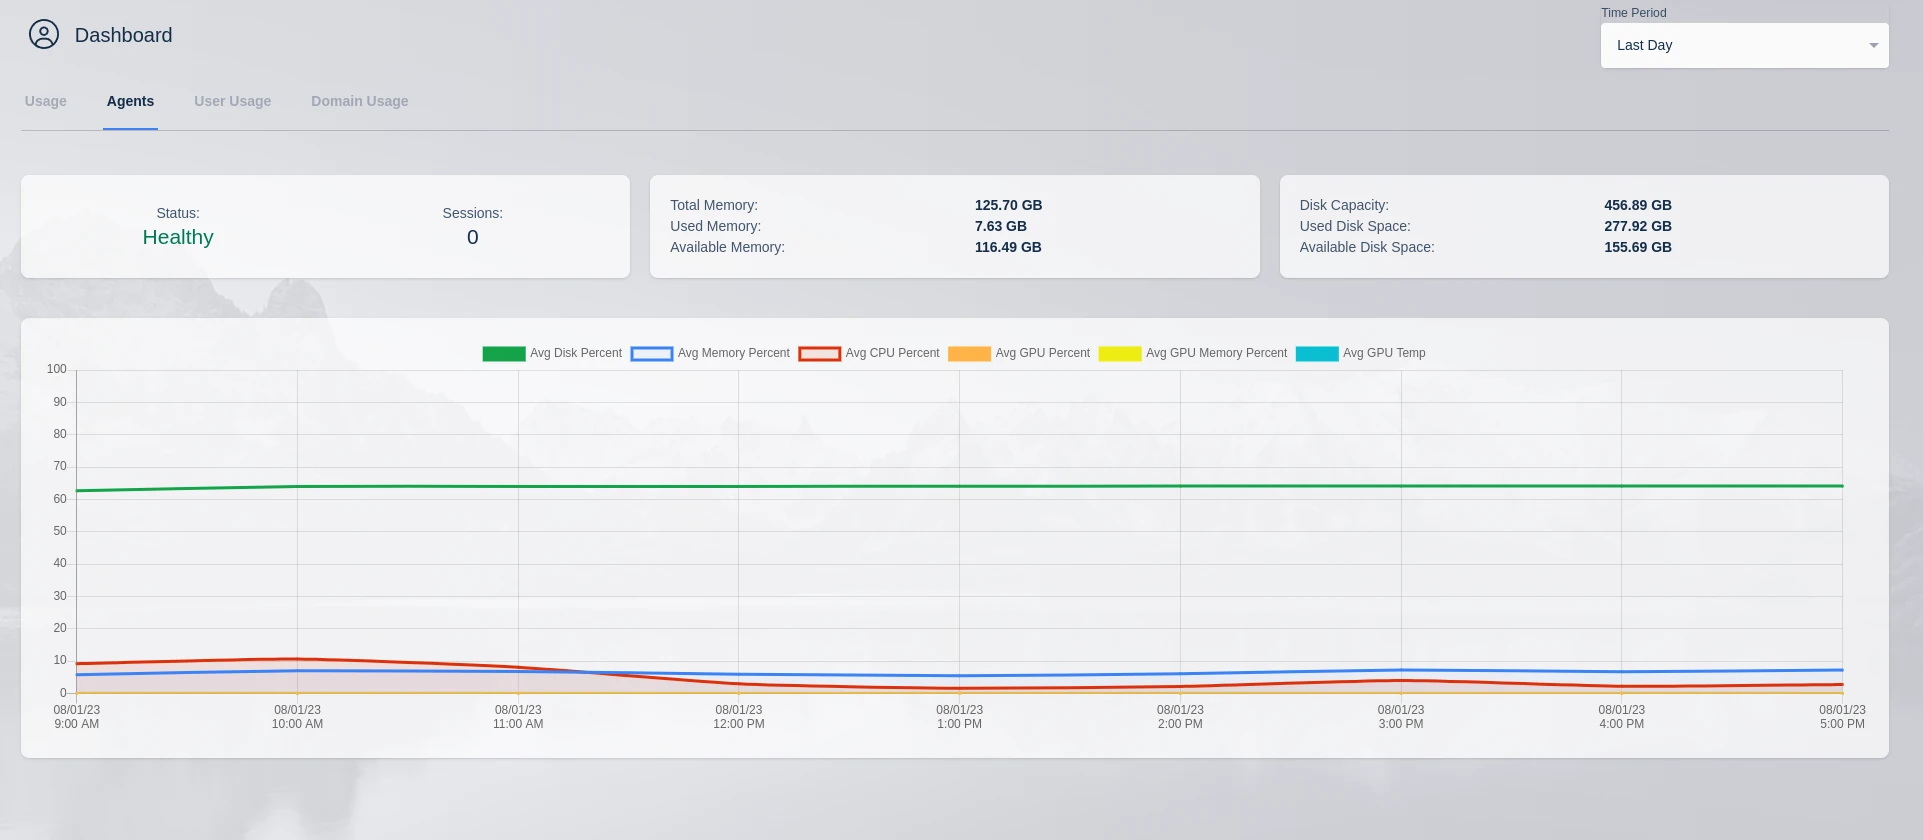Screen dimensions: 1923x840
Task: Toggle the Avg GPU Temp cyan swatch
Action: point(1316,354)
